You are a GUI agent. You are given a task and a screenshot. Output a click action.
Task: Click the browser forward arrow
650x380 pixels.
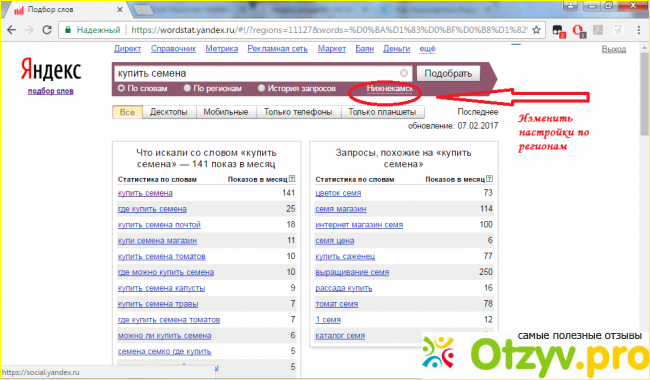[29, 30]
